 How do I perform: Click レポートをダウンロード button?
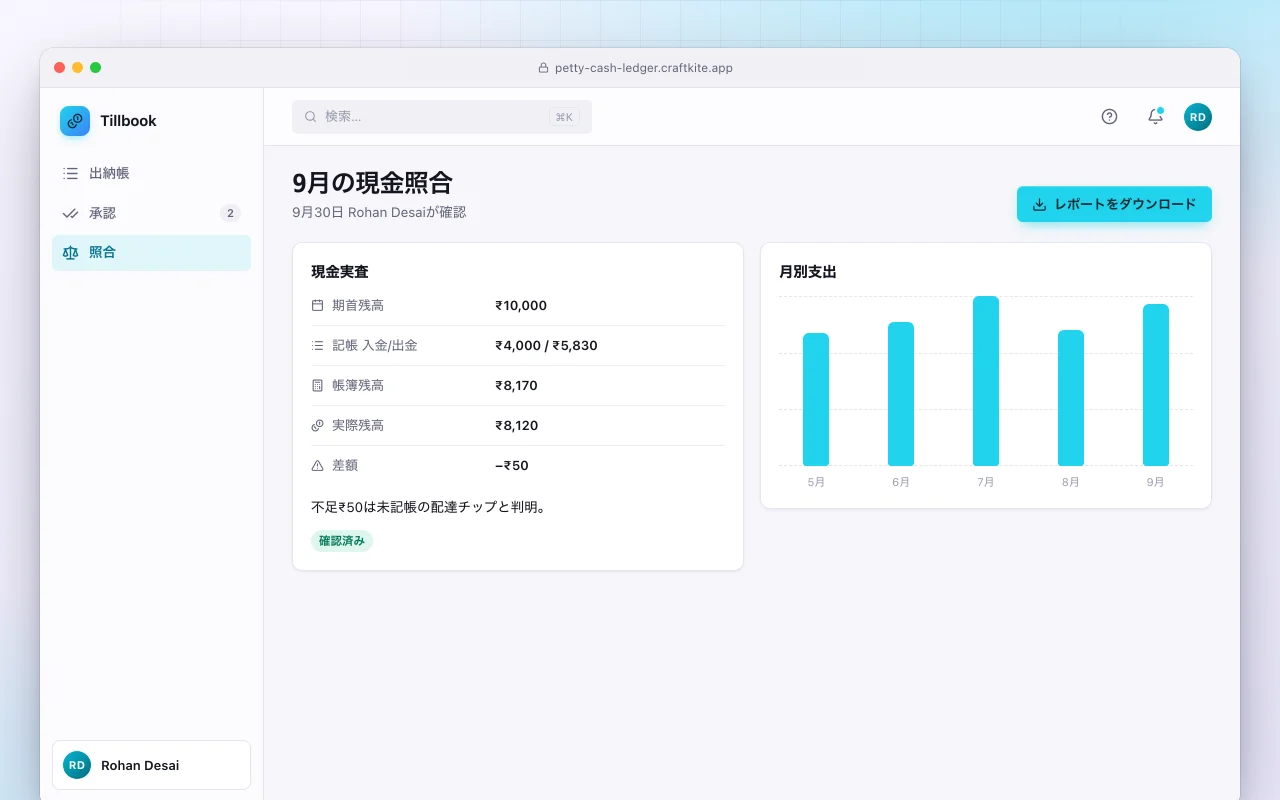(x=1114, y=204)
